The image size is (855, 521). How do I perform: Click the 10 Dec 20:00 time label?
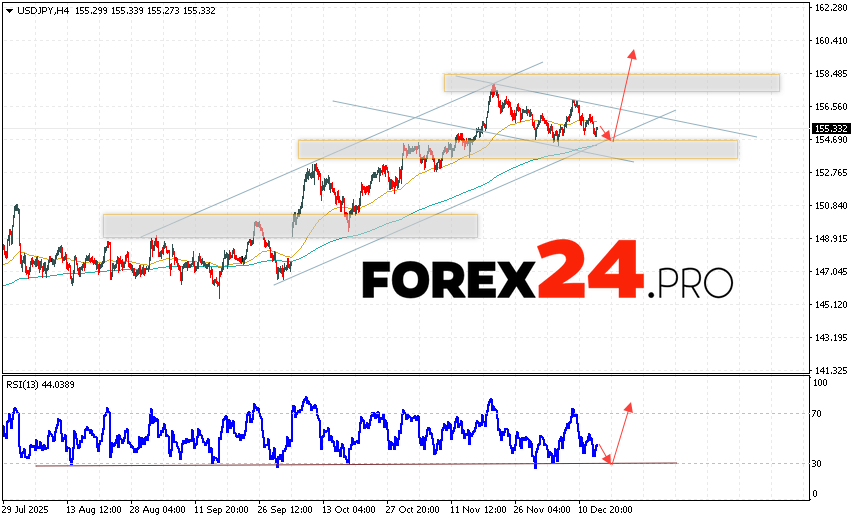606,509
